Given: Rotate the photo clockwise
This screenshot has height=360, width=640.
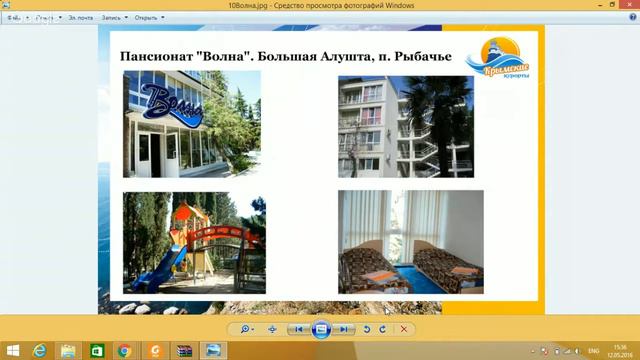Looking at the screenshot, I should point(382,329).
